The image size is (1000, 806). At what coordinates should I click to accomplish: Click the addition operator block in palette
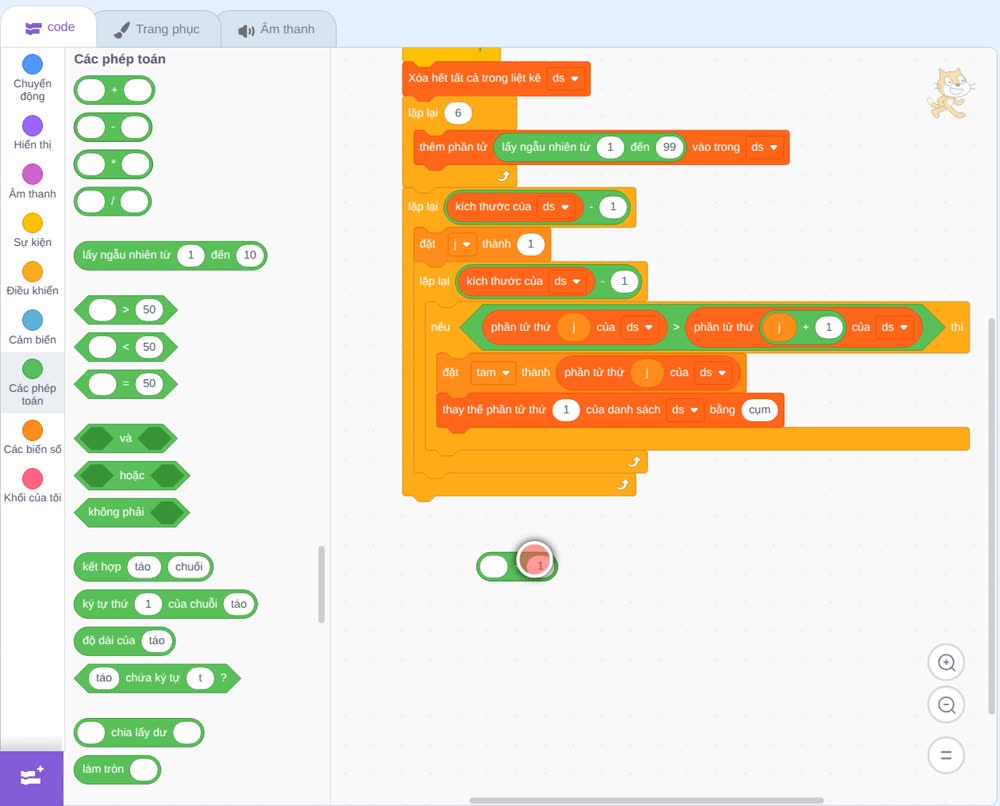click(x=114, y=90)
